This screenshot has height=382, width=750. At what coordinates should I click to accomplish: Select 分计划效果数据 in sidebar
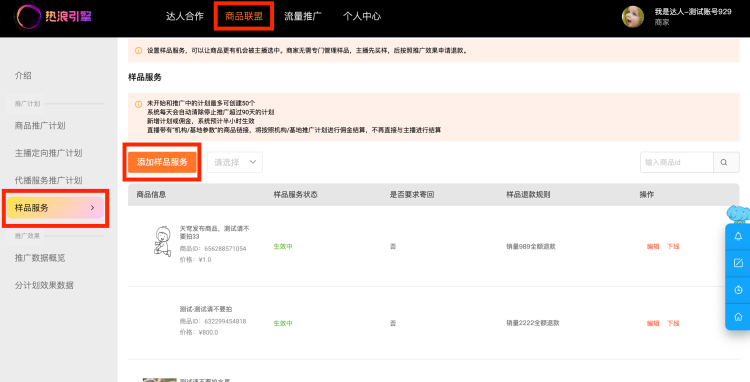[x=44, y=285]
